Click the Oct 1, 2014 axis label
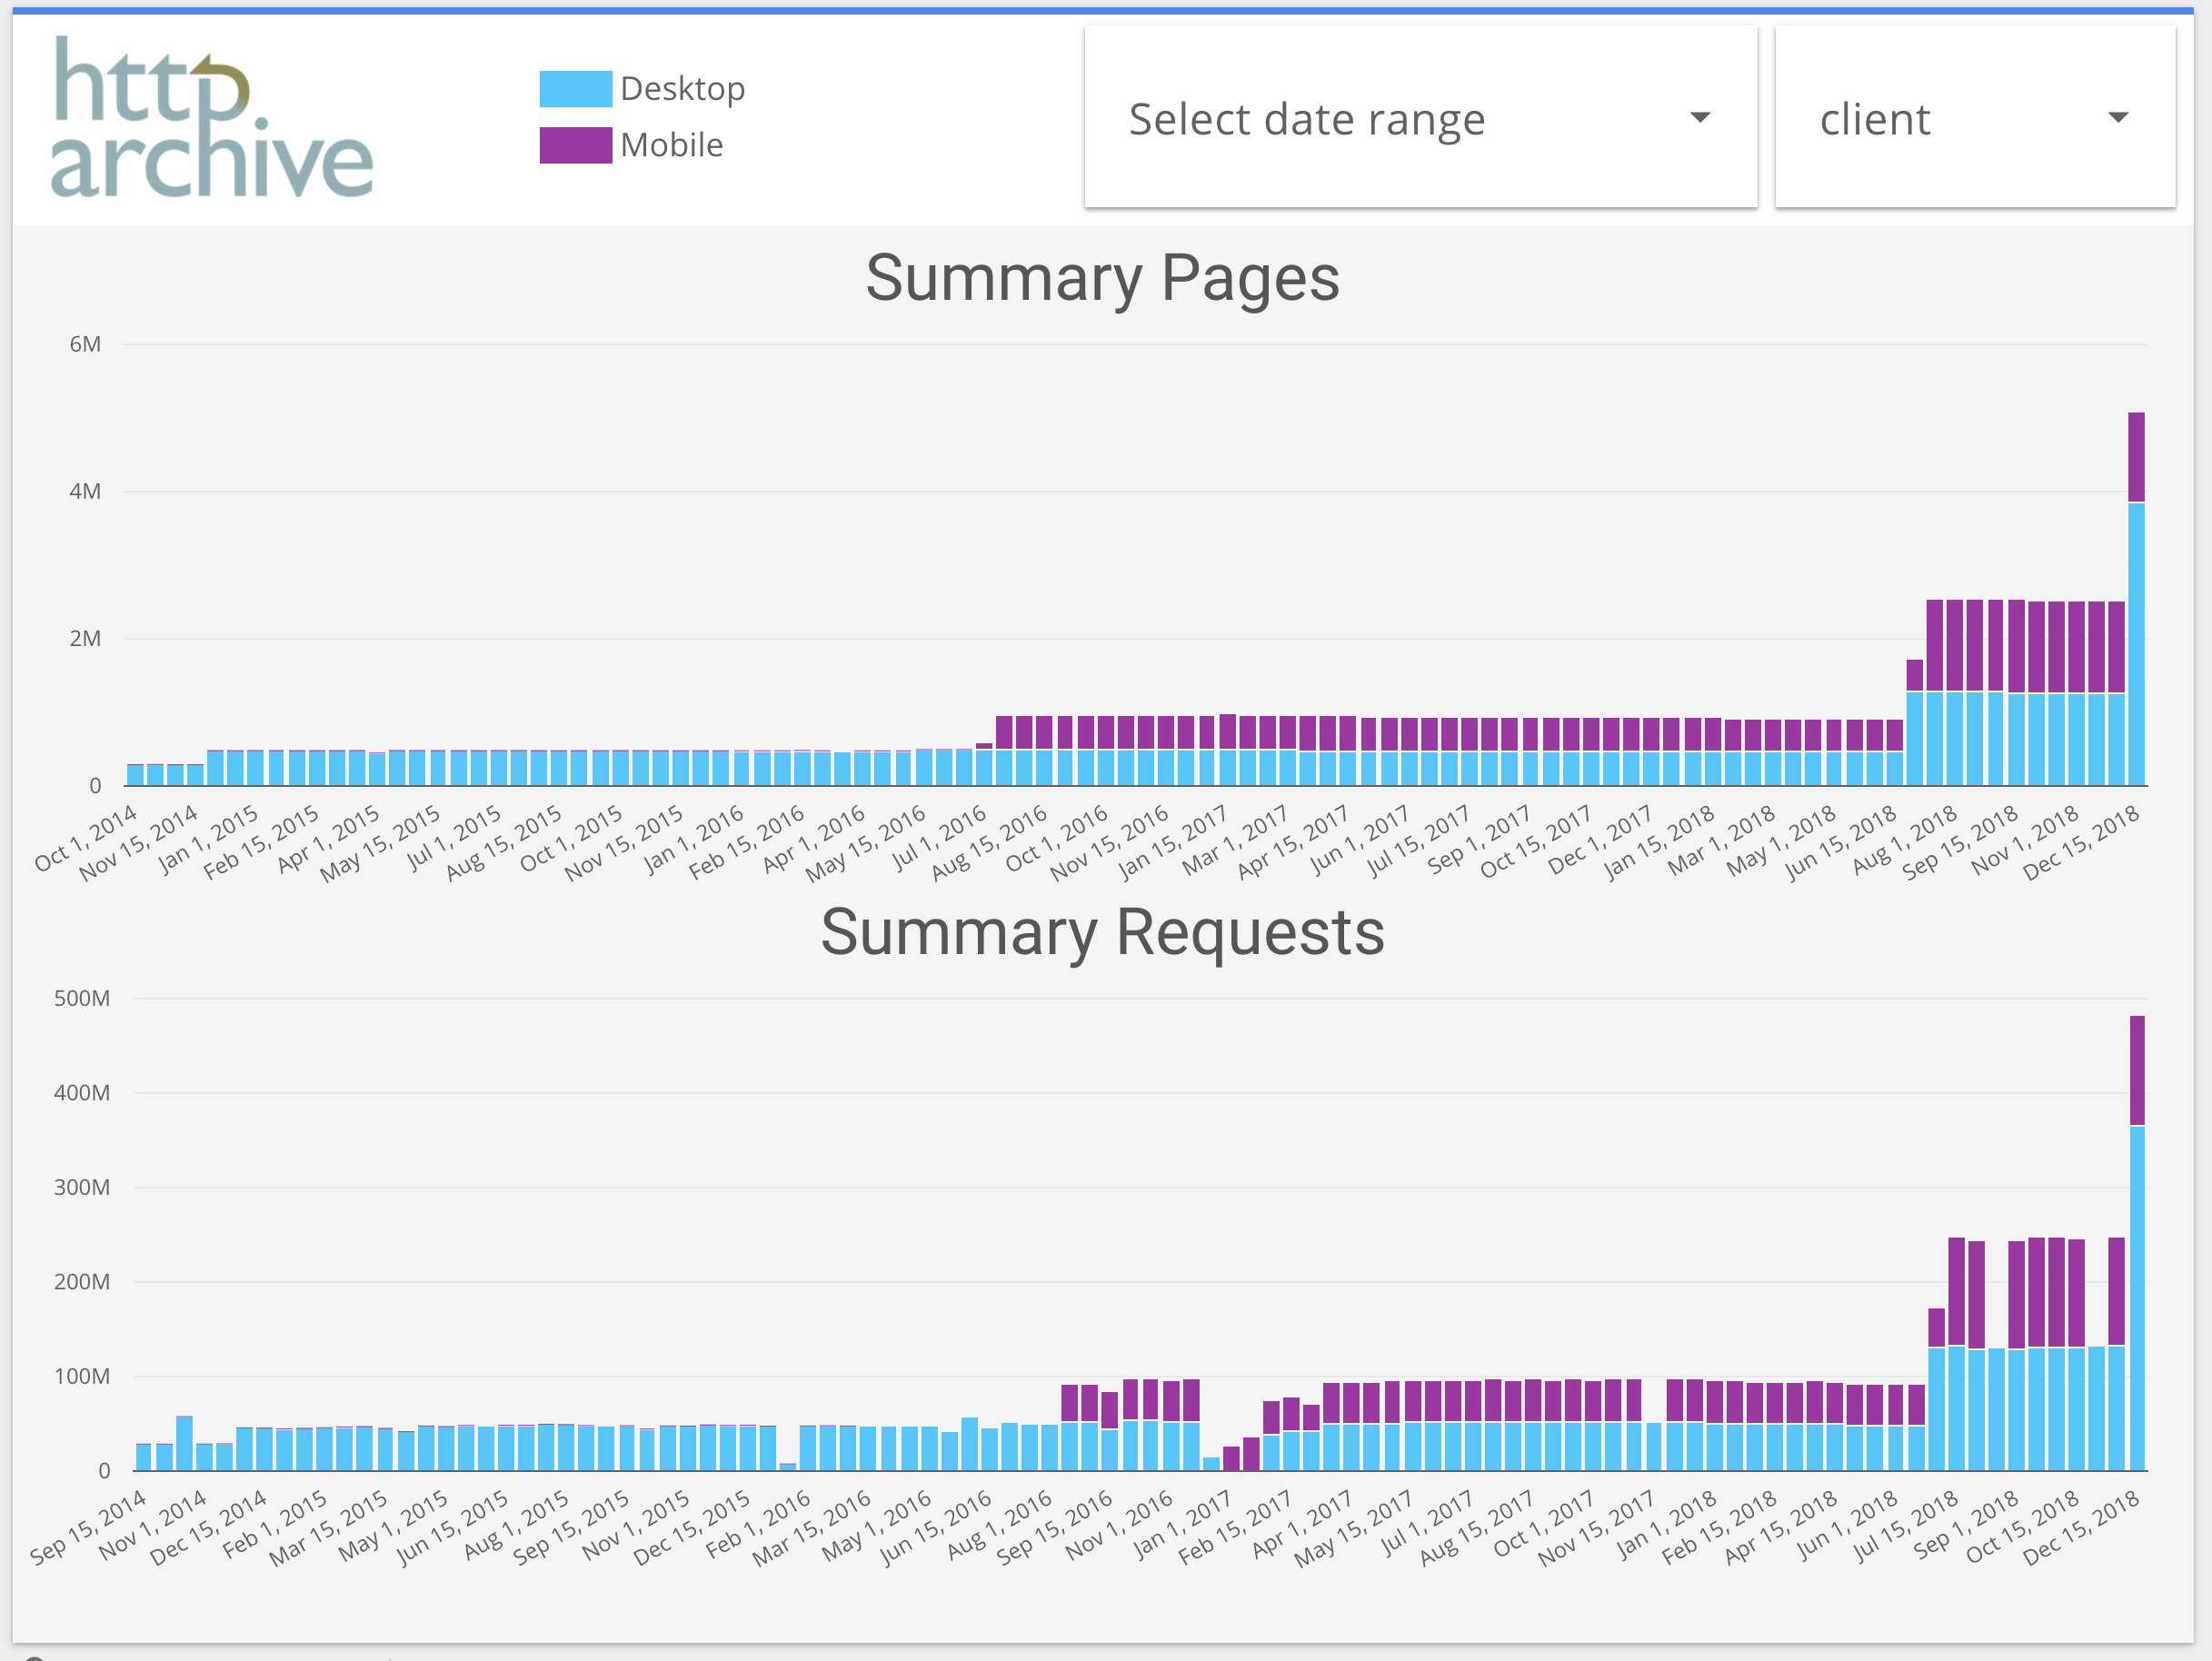The image size is (2212, 1661). pos(87,839)
